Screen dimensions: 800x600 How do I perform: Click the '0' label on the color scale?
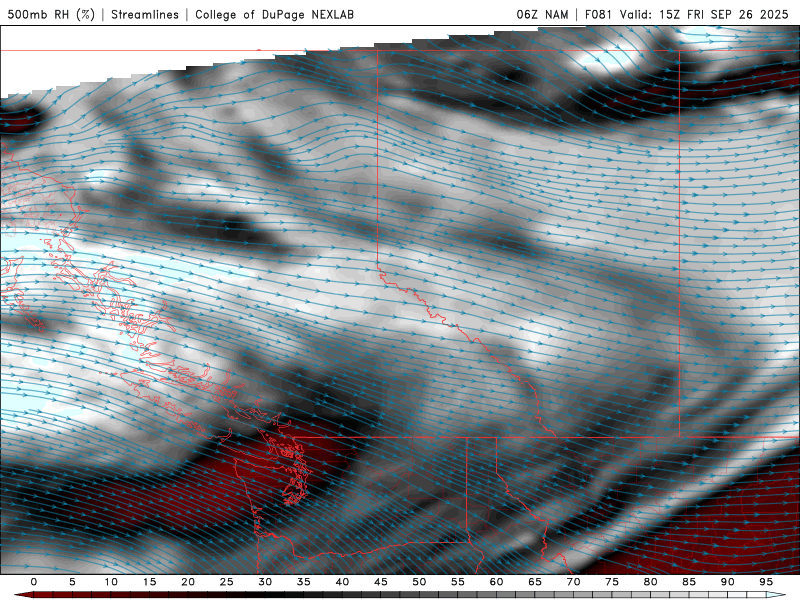(x=34, y=582)
